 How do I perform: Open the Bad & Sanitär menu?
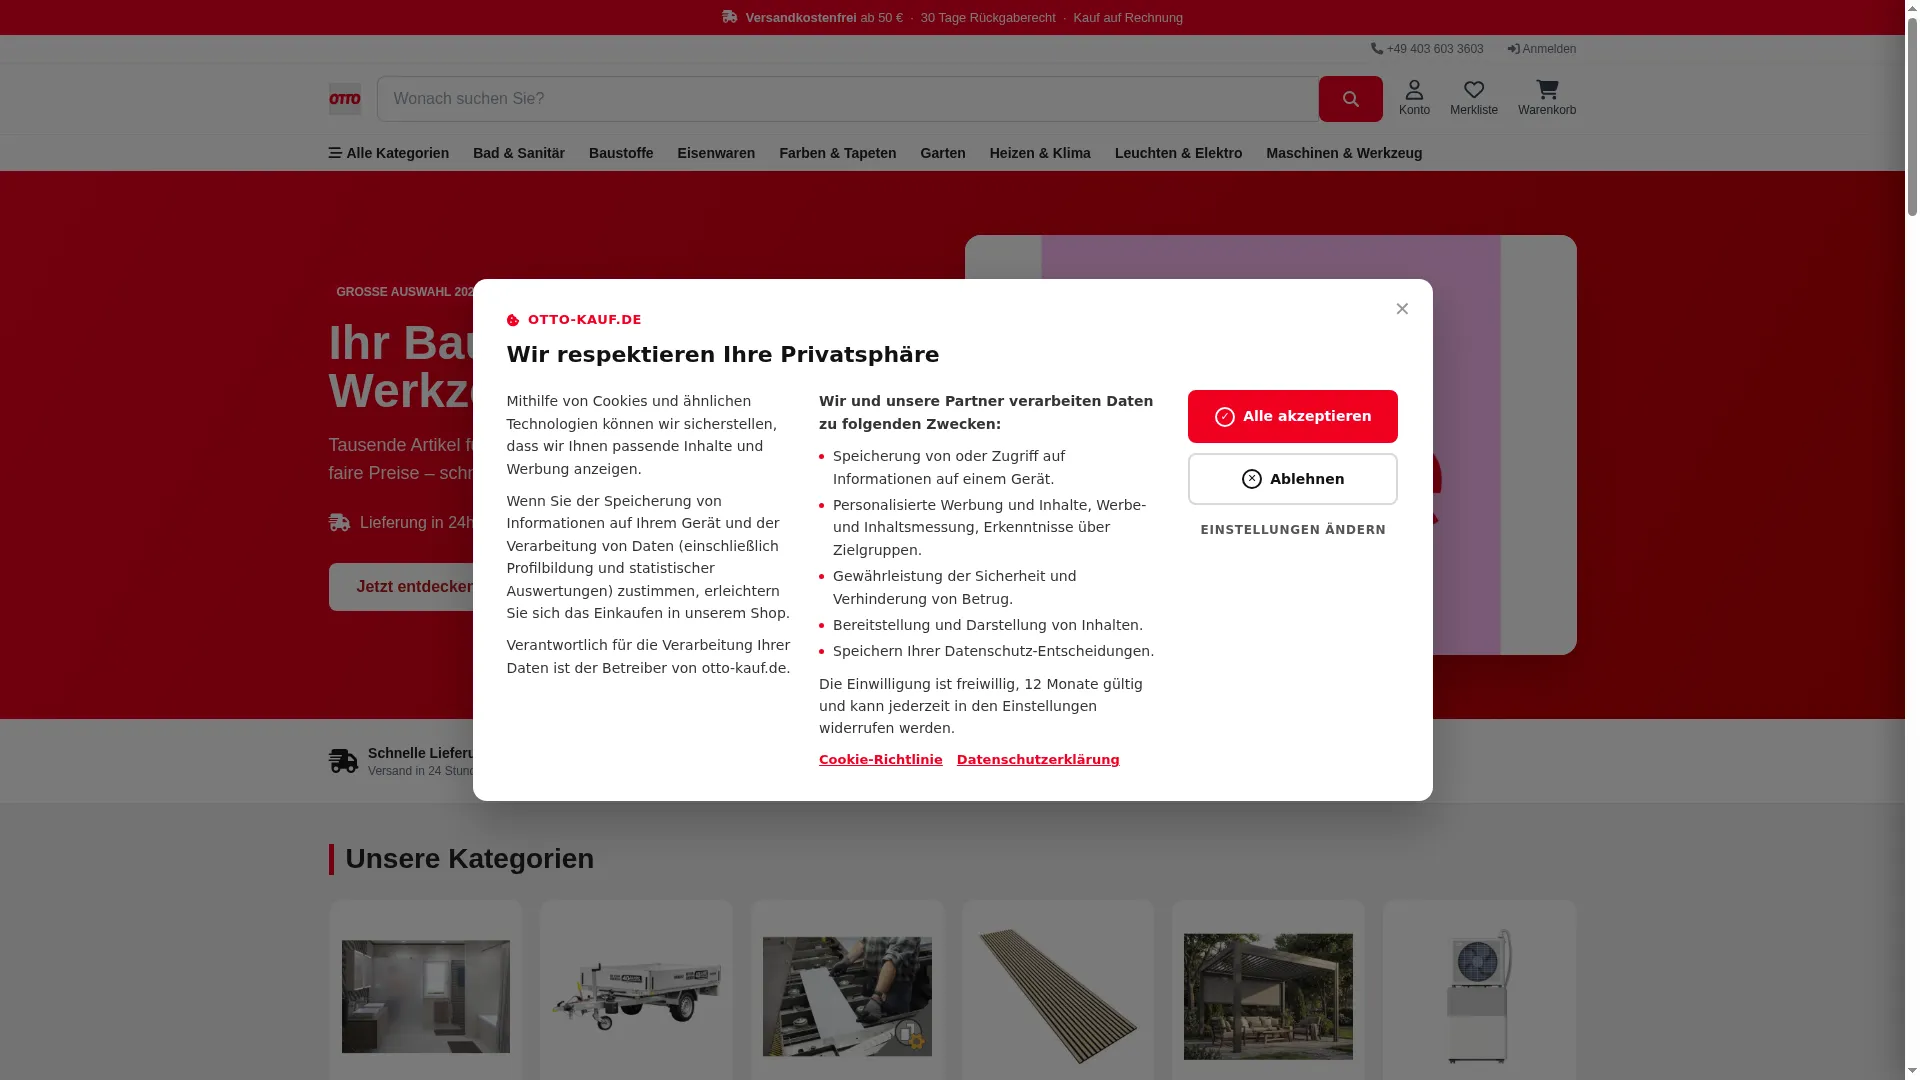519,153
